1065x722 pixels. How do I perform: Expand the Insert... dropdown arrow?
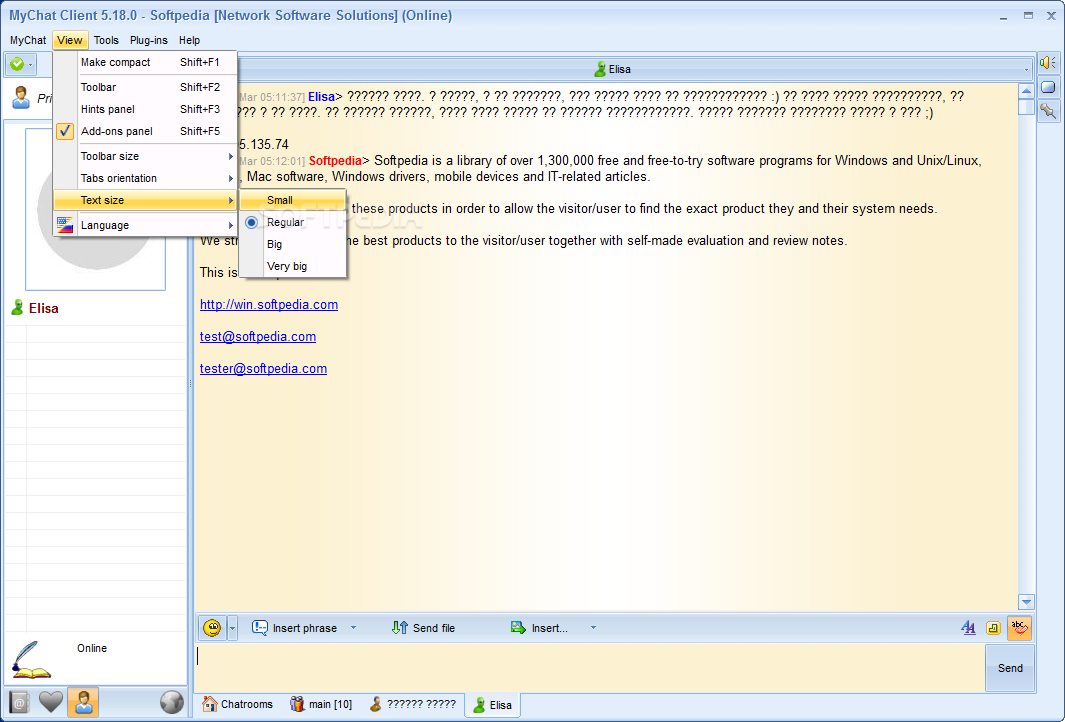coord(593,628)
